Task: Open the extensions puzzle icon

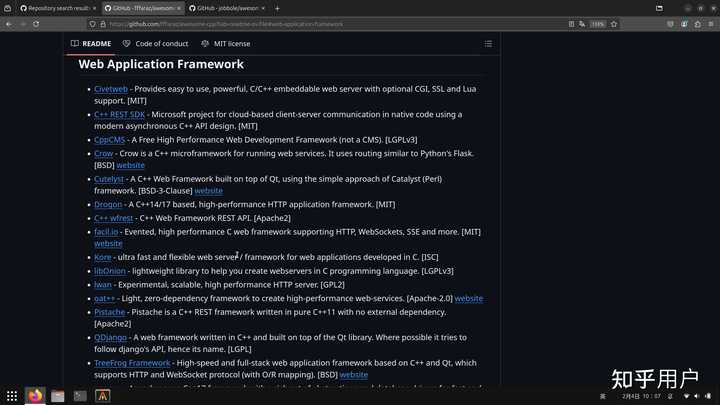Action: point(698,24)
